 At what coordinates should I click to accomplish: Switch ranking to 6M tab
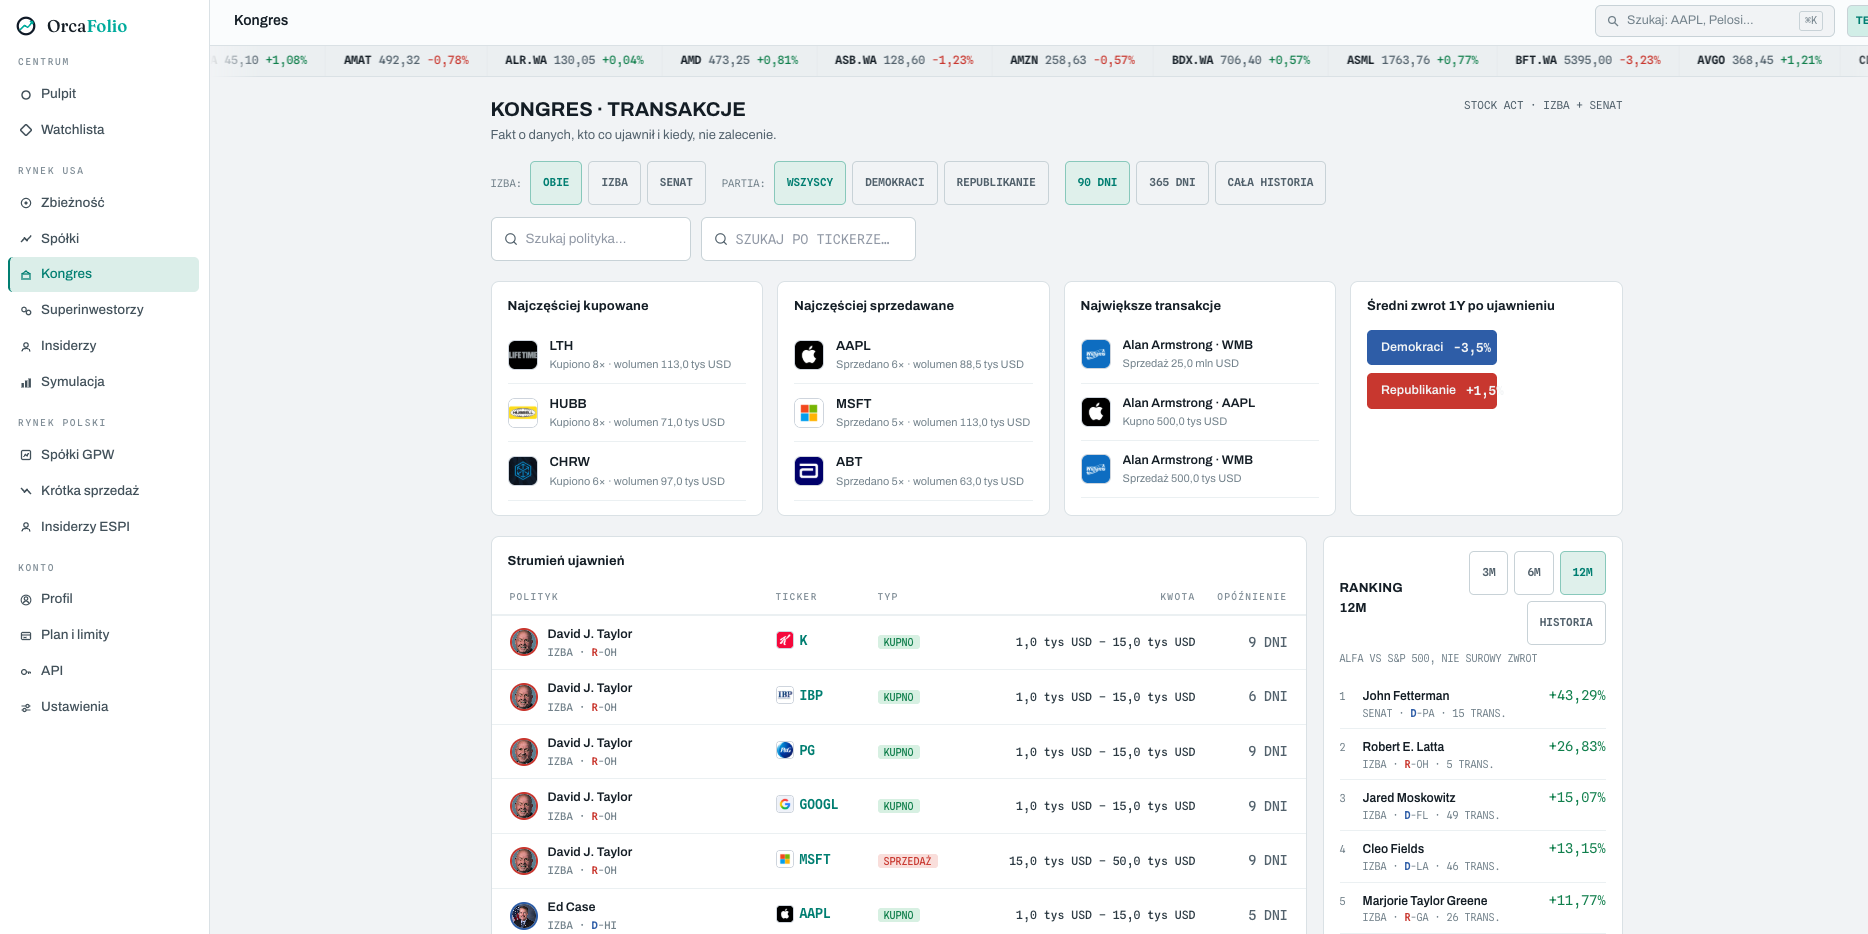(1534, 573)
